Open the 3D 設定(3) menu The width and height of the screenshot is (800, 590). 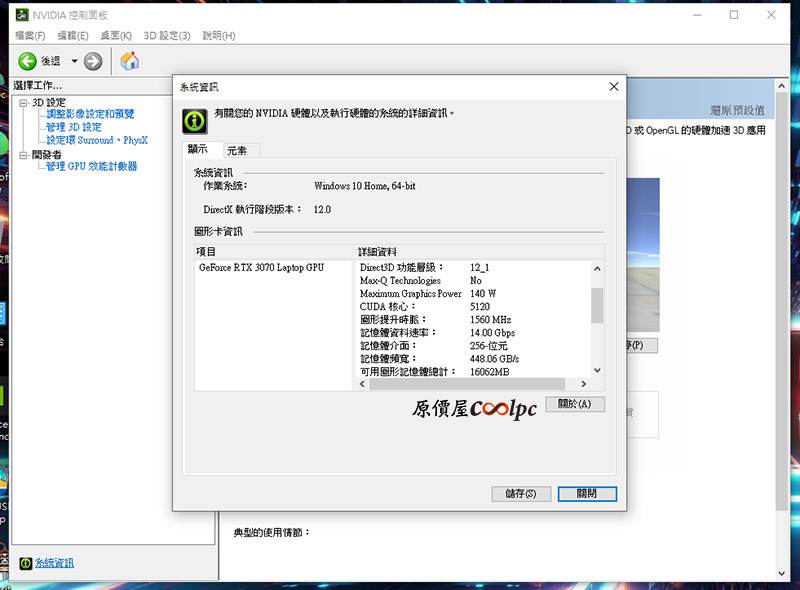click(167, 35)
